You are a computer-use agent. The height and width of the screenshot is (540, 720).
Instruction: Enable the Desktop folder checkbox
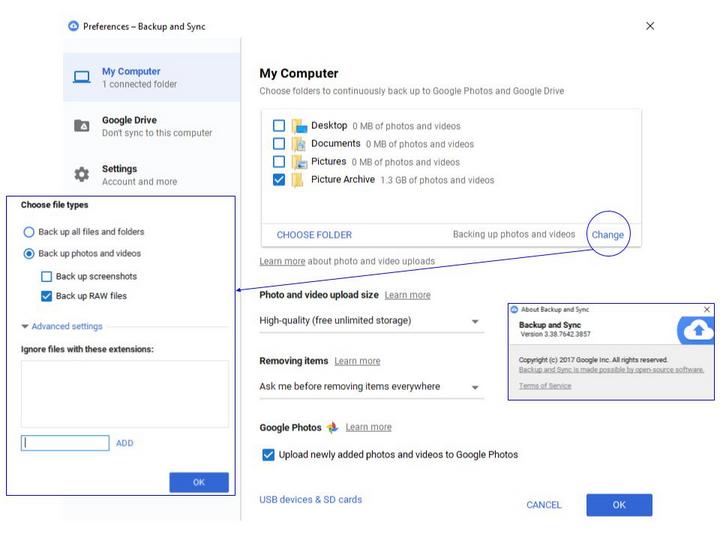pos(279,125)
